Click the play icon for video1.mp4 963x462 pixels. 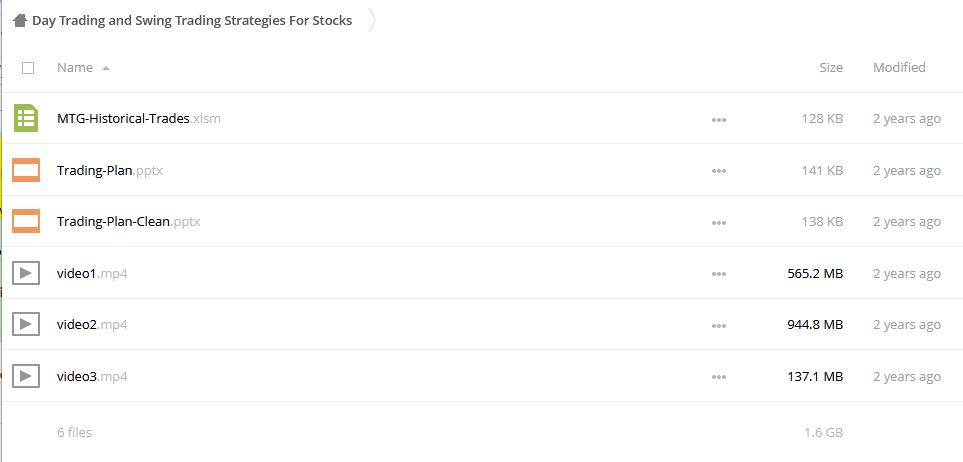26,273
